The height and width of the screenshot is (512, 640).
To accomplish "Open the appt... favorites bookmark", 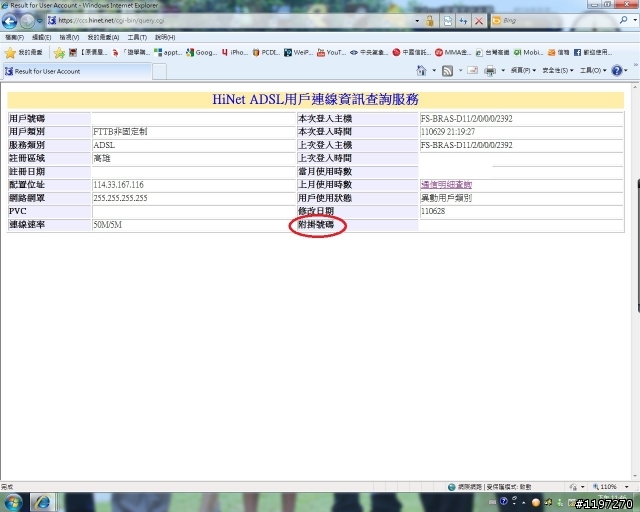I will [x=168, y=52].
